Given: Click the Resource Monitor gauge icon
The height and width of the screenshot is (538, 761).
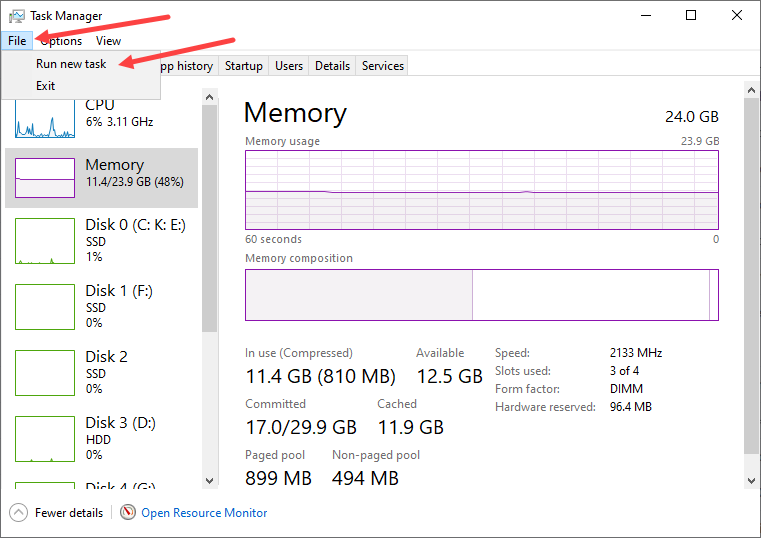Looking at the screenshot, I should point(128,513).
